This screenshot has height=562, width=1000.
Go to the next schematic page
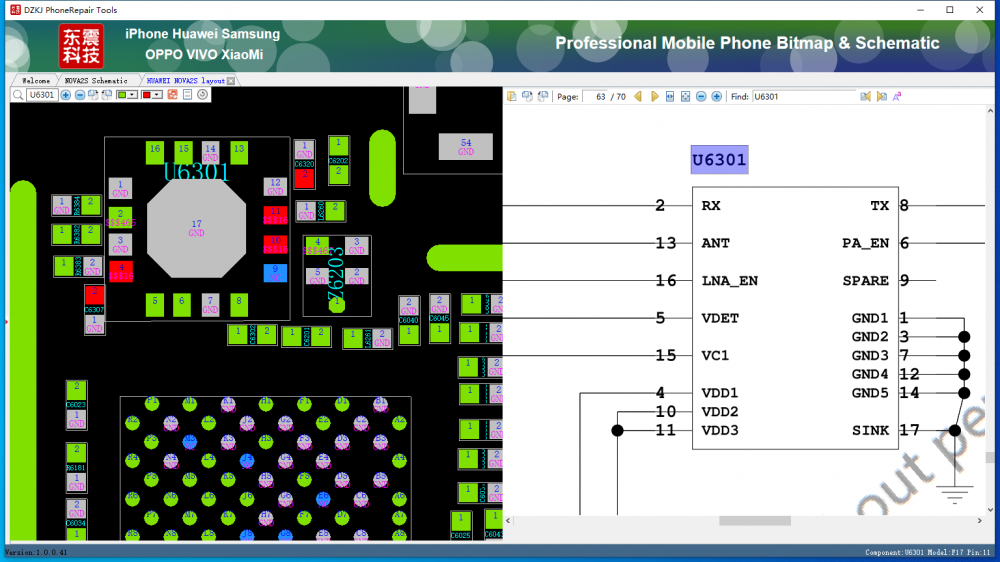[x=654, y=96]
